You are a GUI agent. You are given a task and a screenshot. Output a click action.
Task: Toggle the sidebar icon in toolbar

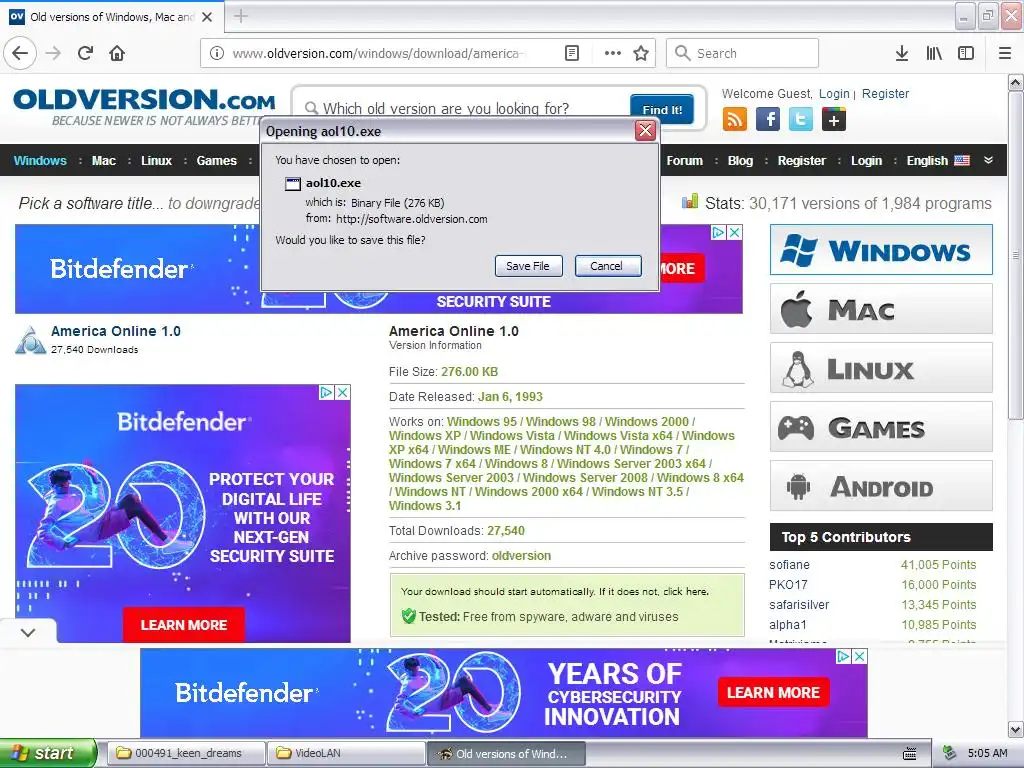pos(966,53)
